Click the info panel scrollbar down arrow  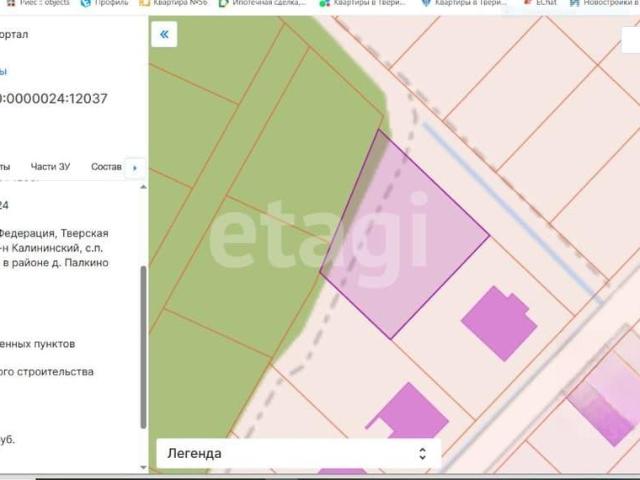(x=143, y=467)
